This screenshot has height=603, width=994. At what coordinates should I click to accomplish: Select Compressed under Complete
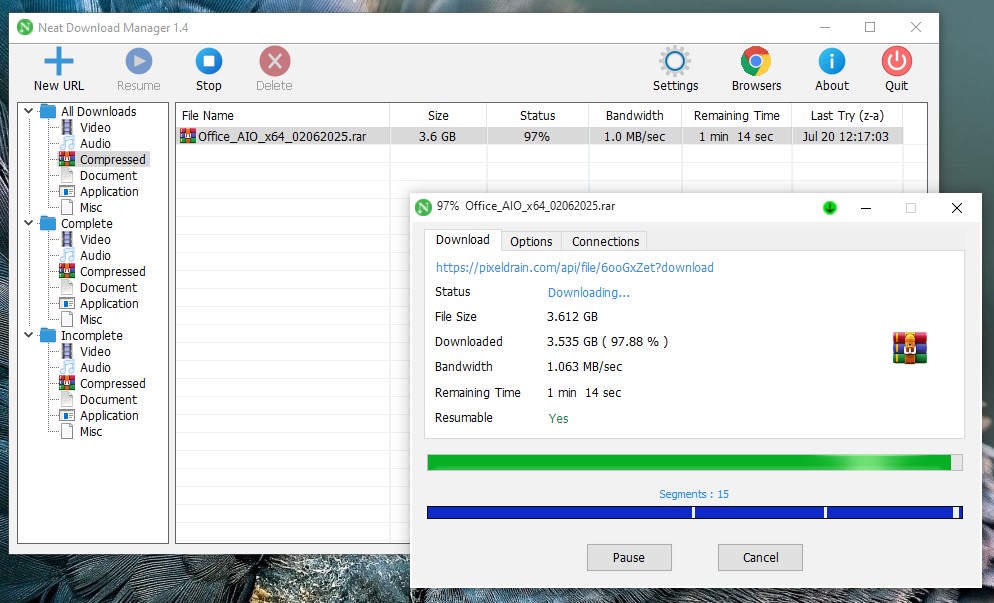tap(112, 271)
